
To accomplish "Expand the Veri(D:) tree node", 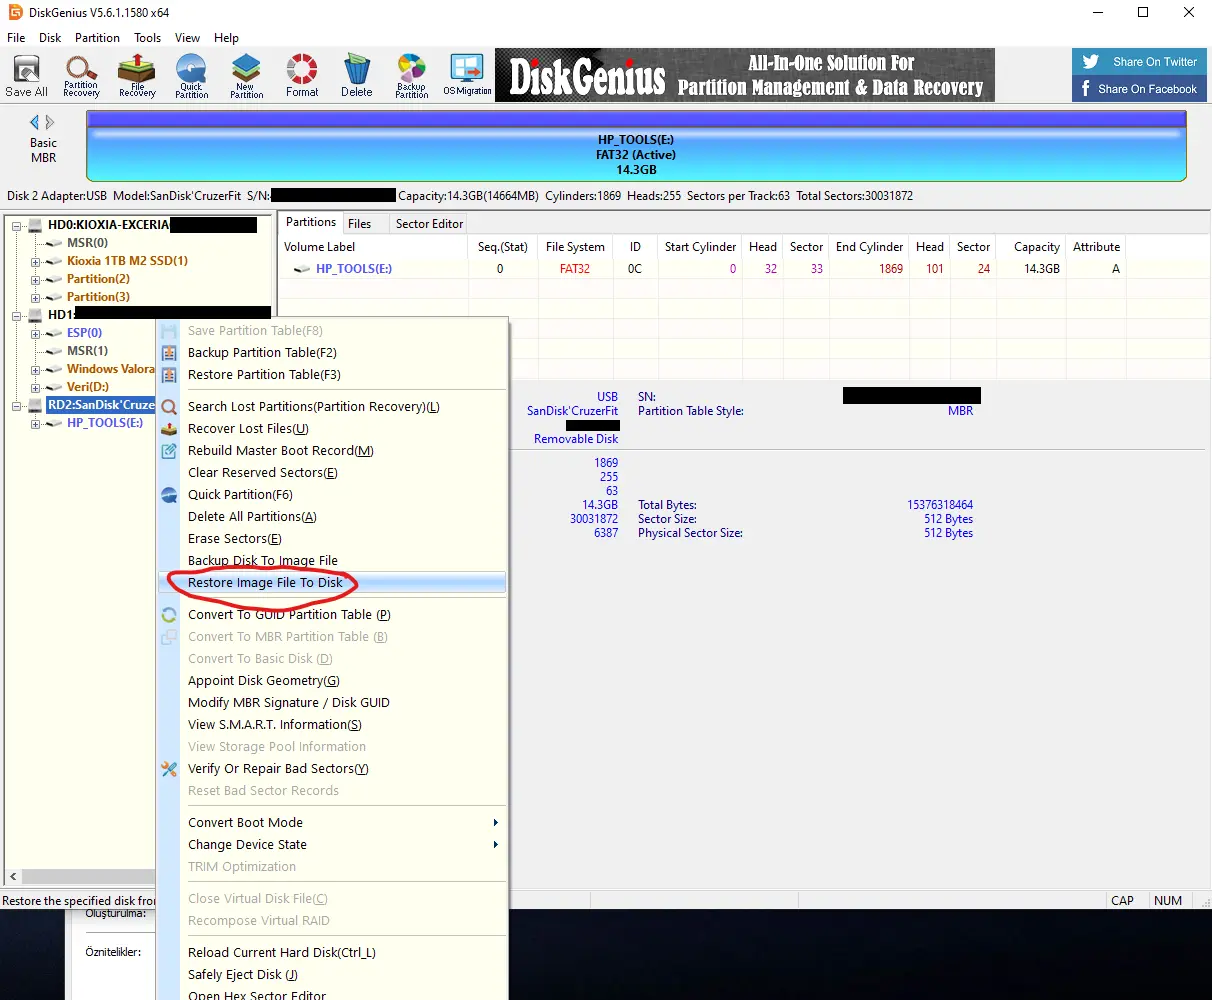I will [36, 388].
